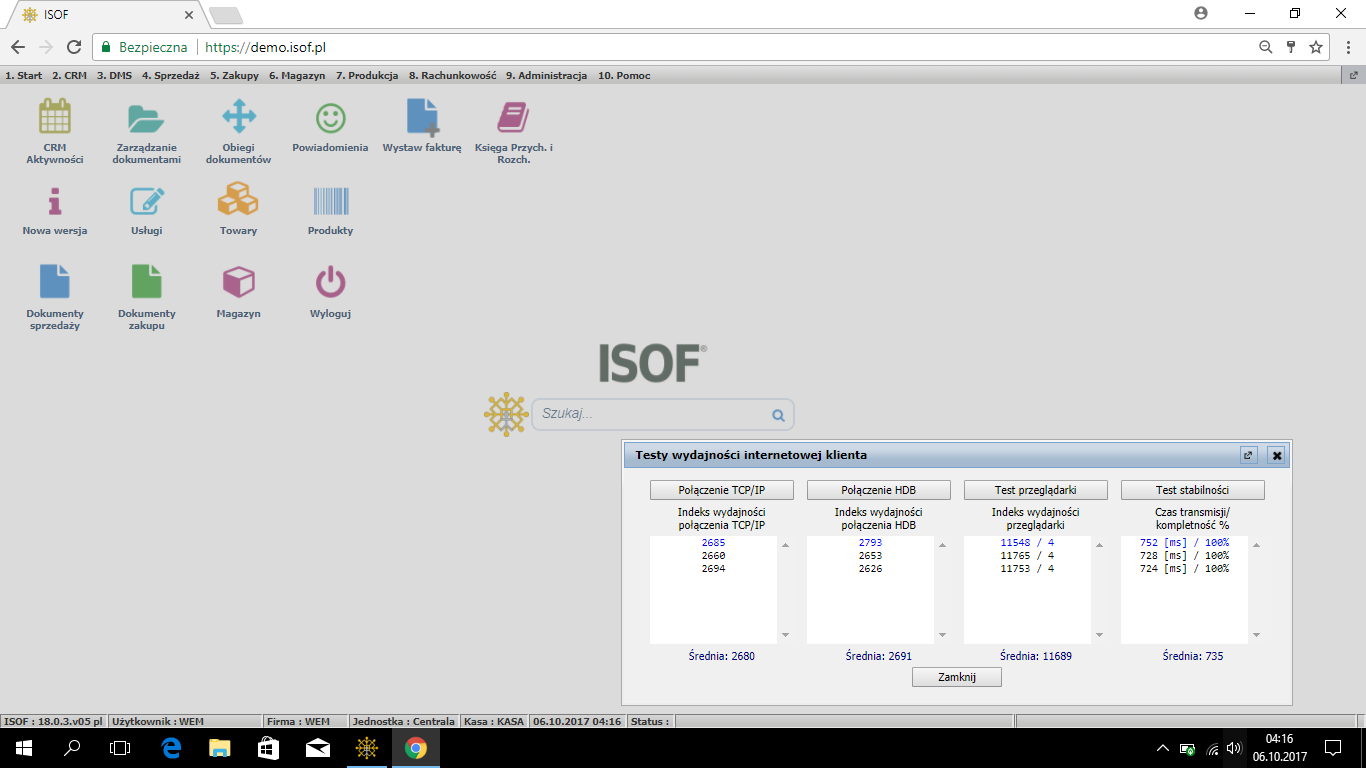Click the ISOF : 18.0.3.v05 pl status entry
Image resolution: width=1366 pixels, height=768 pixels.
point(53,721)
